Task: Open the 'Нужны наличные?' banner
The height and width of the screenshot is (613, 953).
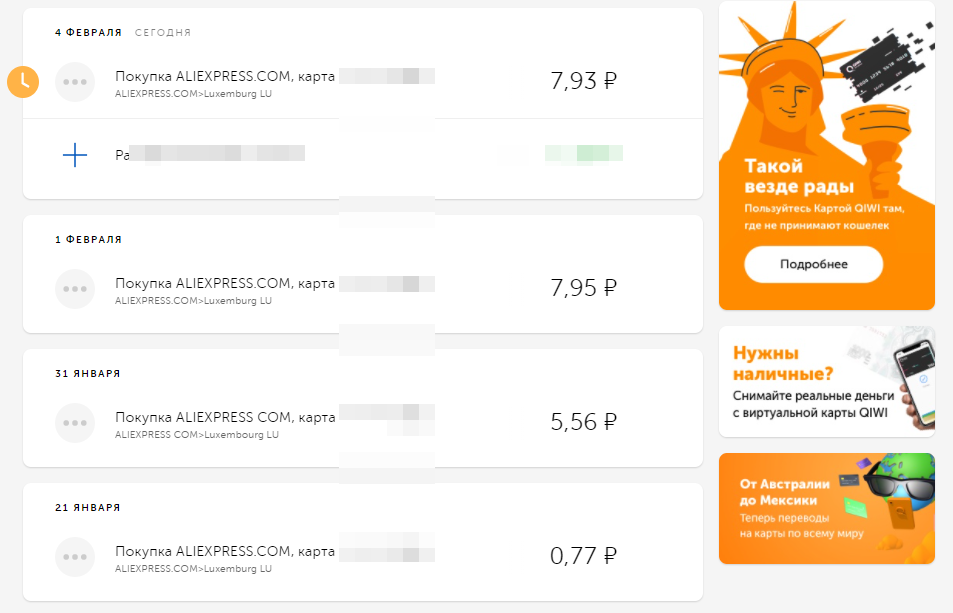Action: tap(827, 382)
